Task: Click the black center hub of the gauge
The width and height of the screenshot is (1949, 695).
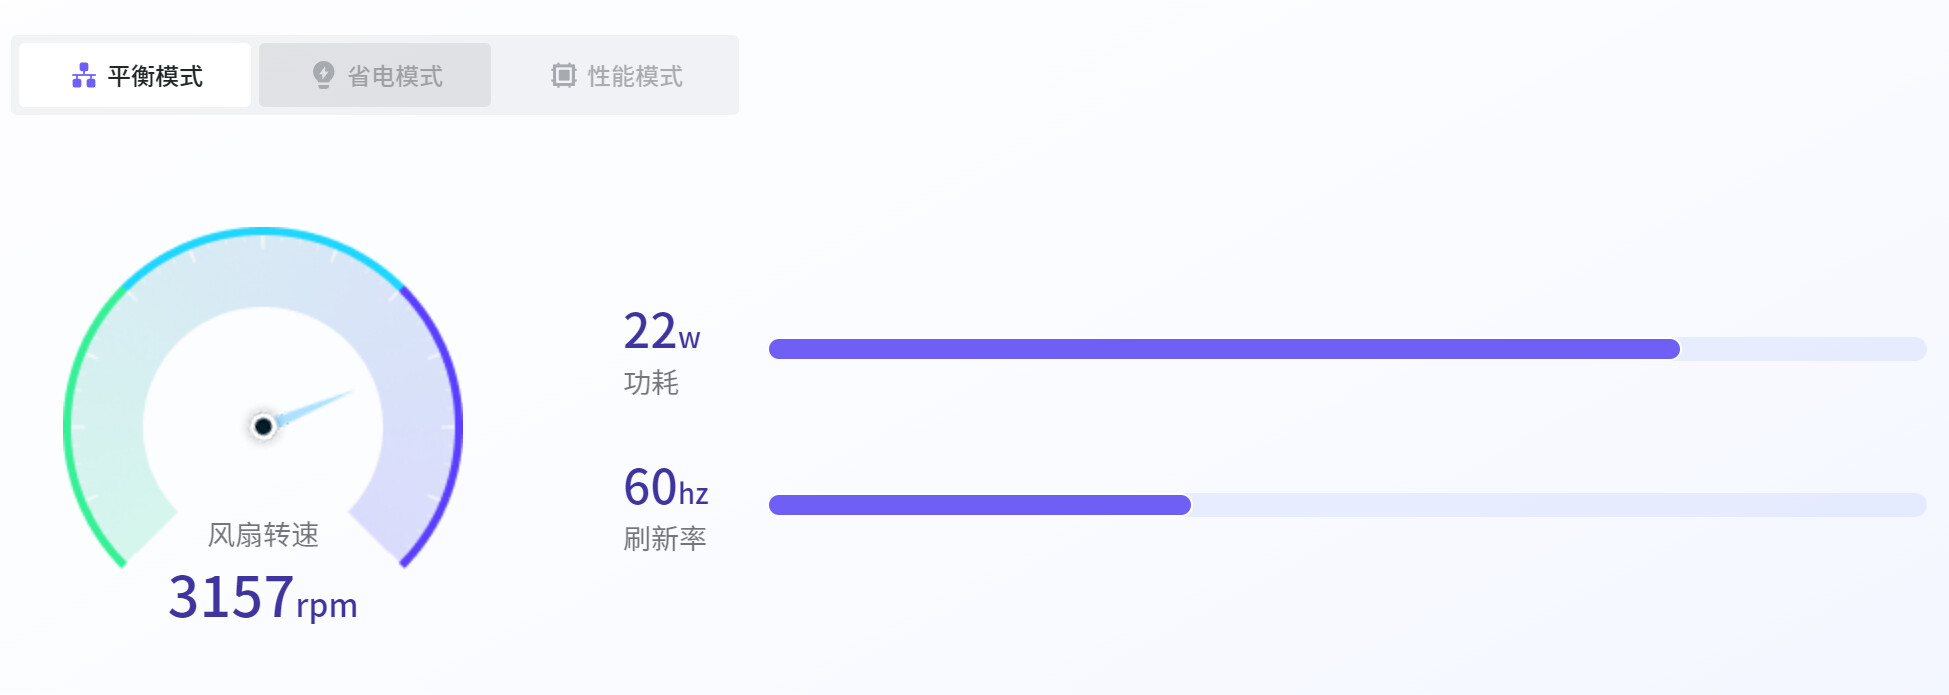Action: [263, 427]
